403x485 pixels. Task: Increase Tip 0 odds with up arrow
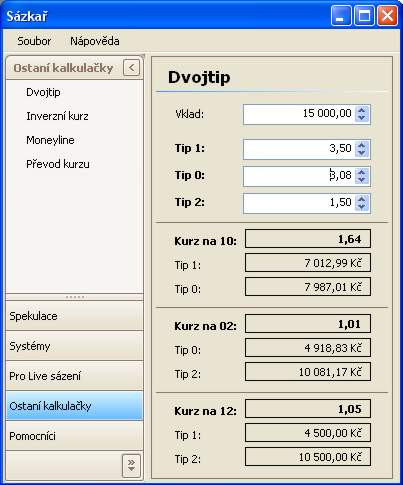pyautogui.click(x=362, y=172)
